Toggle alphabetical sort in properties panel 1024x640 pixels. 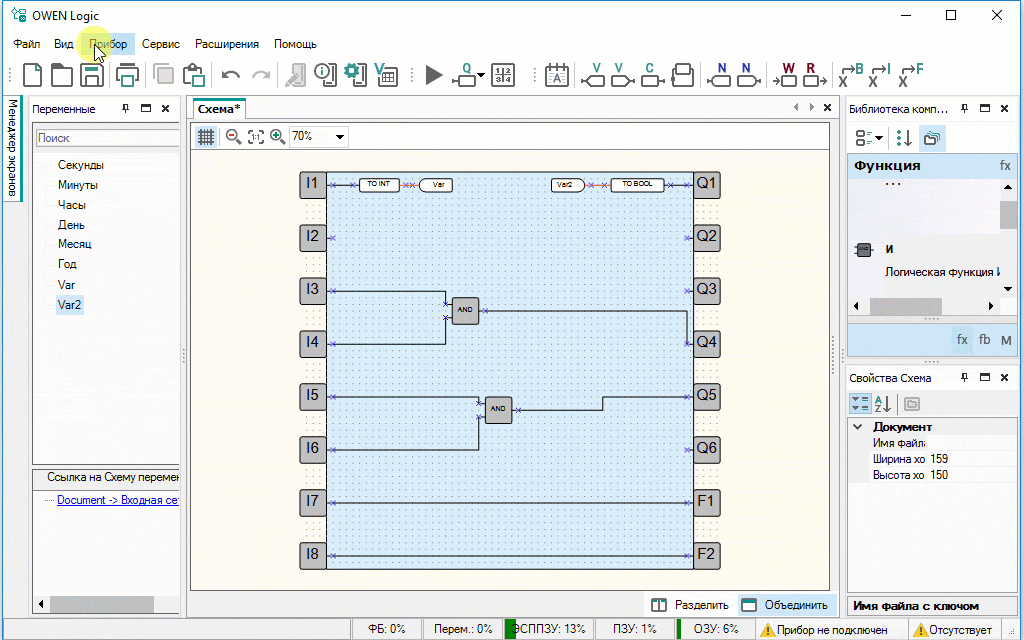[883, 404]
